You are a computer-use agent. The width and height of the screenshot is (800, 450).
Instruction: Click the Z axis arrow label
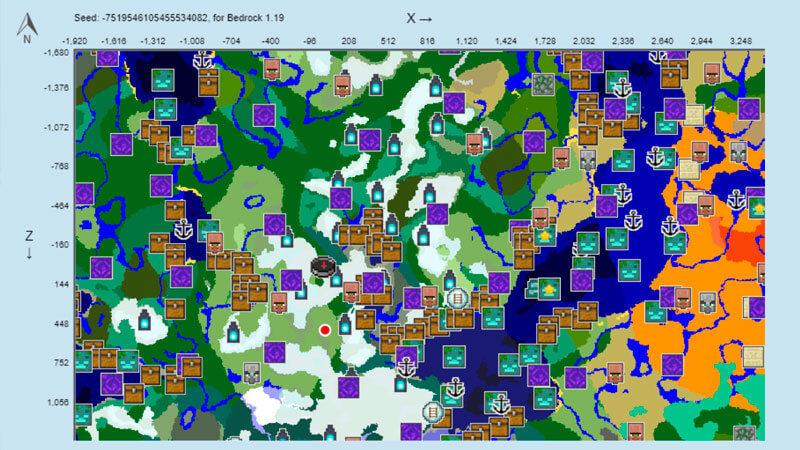click(x=29, y=244)
